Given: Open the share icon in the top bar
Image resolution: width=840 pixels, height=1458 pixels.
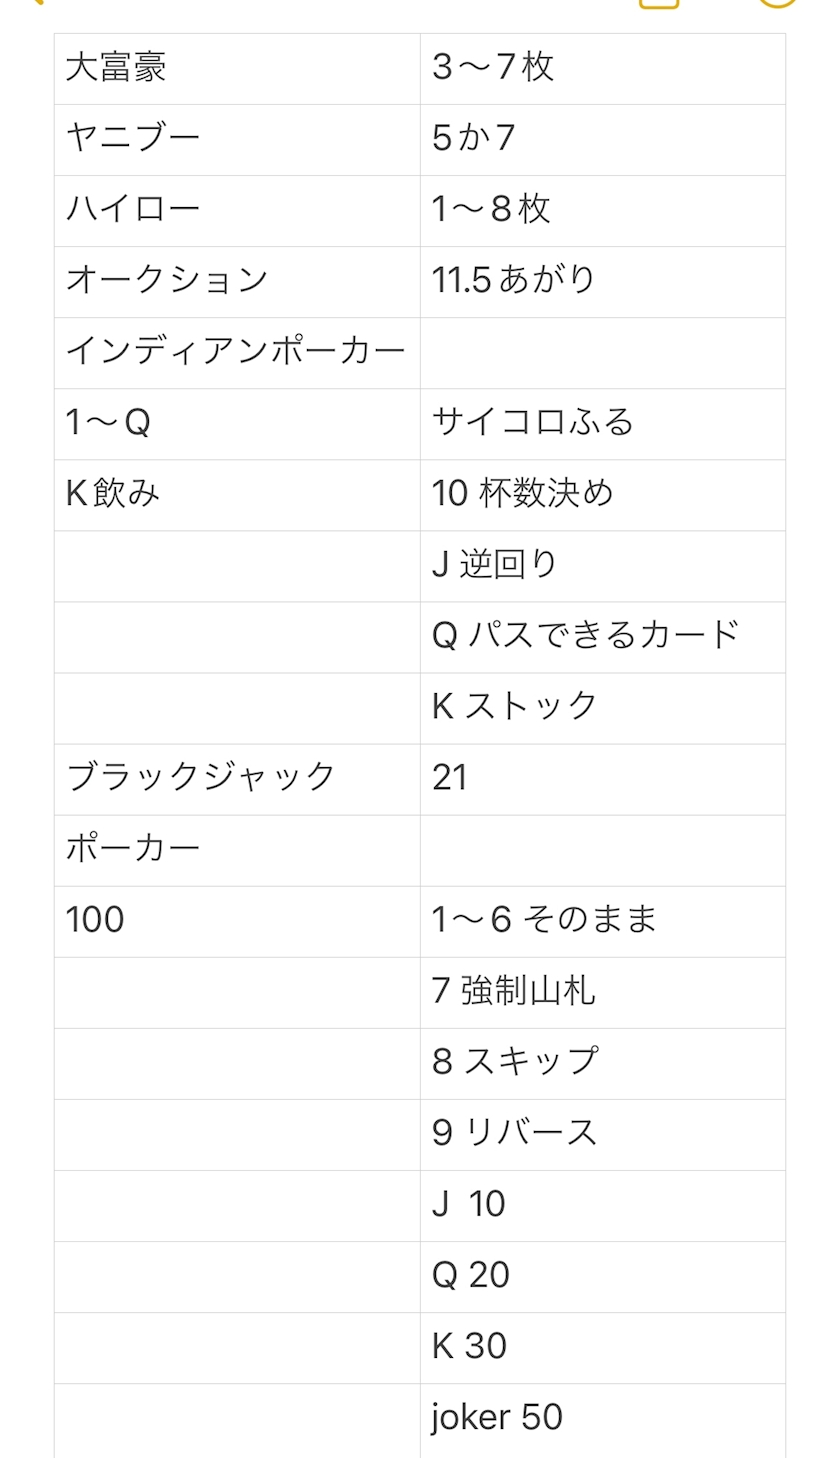Looking at the screenshot, I should pyautogui.click(x=659, y=3).
